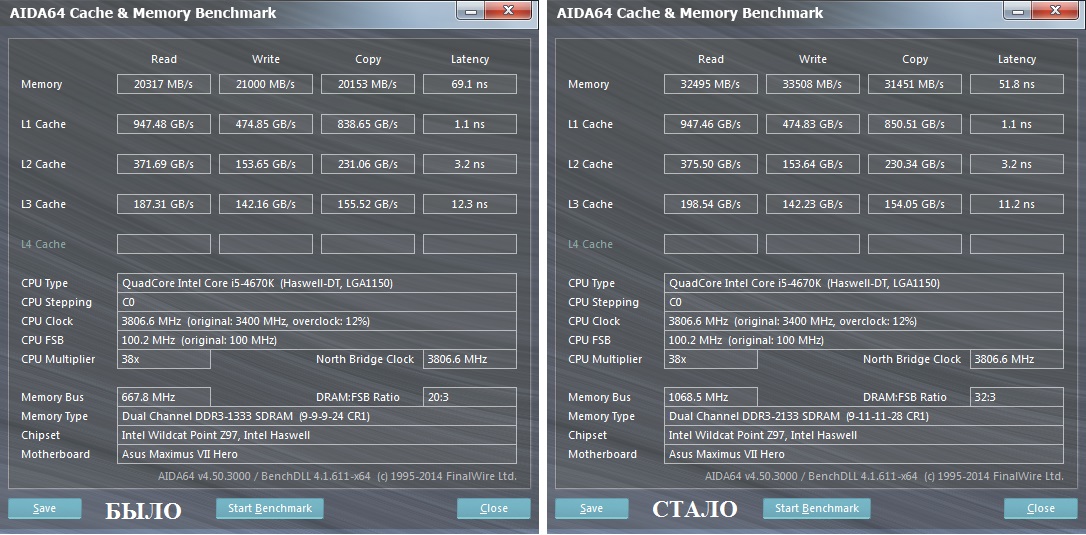
Task: Click L1 Cache Read 947.46 GB/s
Action: [x=711, y=124]
